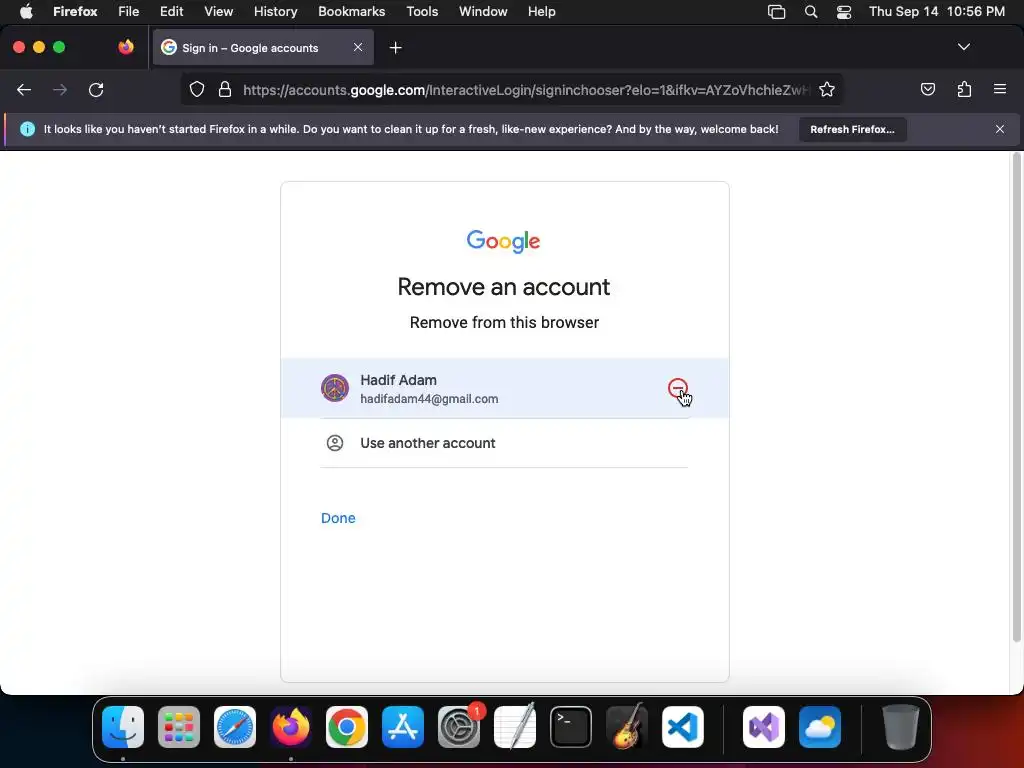Open Control Center in menu bar
Screen dimensions: 1024x768
click(844, 11)
